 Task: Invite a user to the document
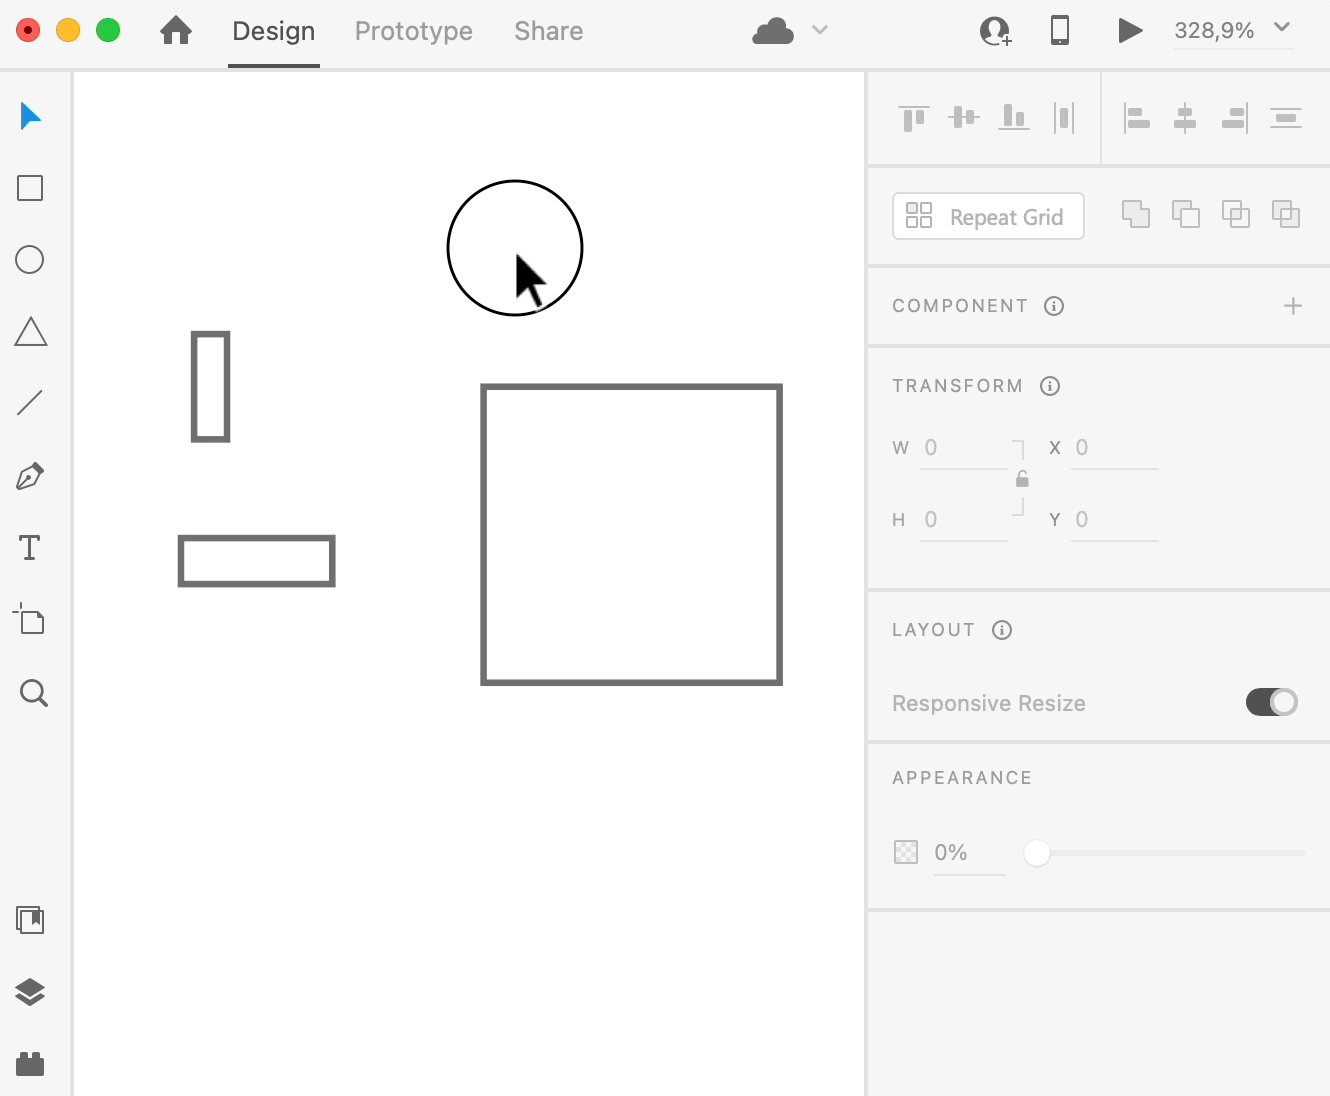tap(996, 31)
